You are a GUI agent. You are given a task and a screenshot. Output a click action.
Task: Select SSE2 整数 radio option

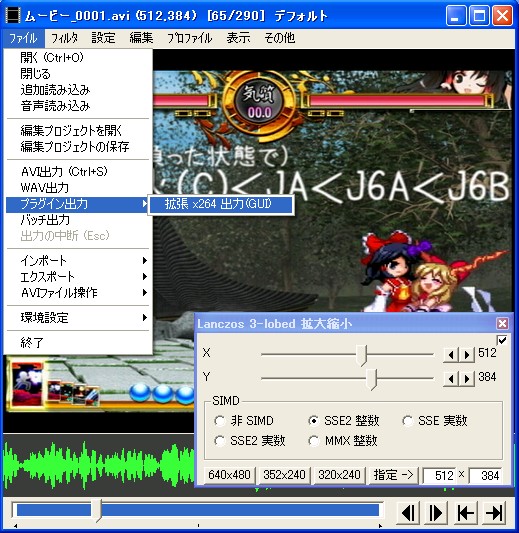[313, 421]
